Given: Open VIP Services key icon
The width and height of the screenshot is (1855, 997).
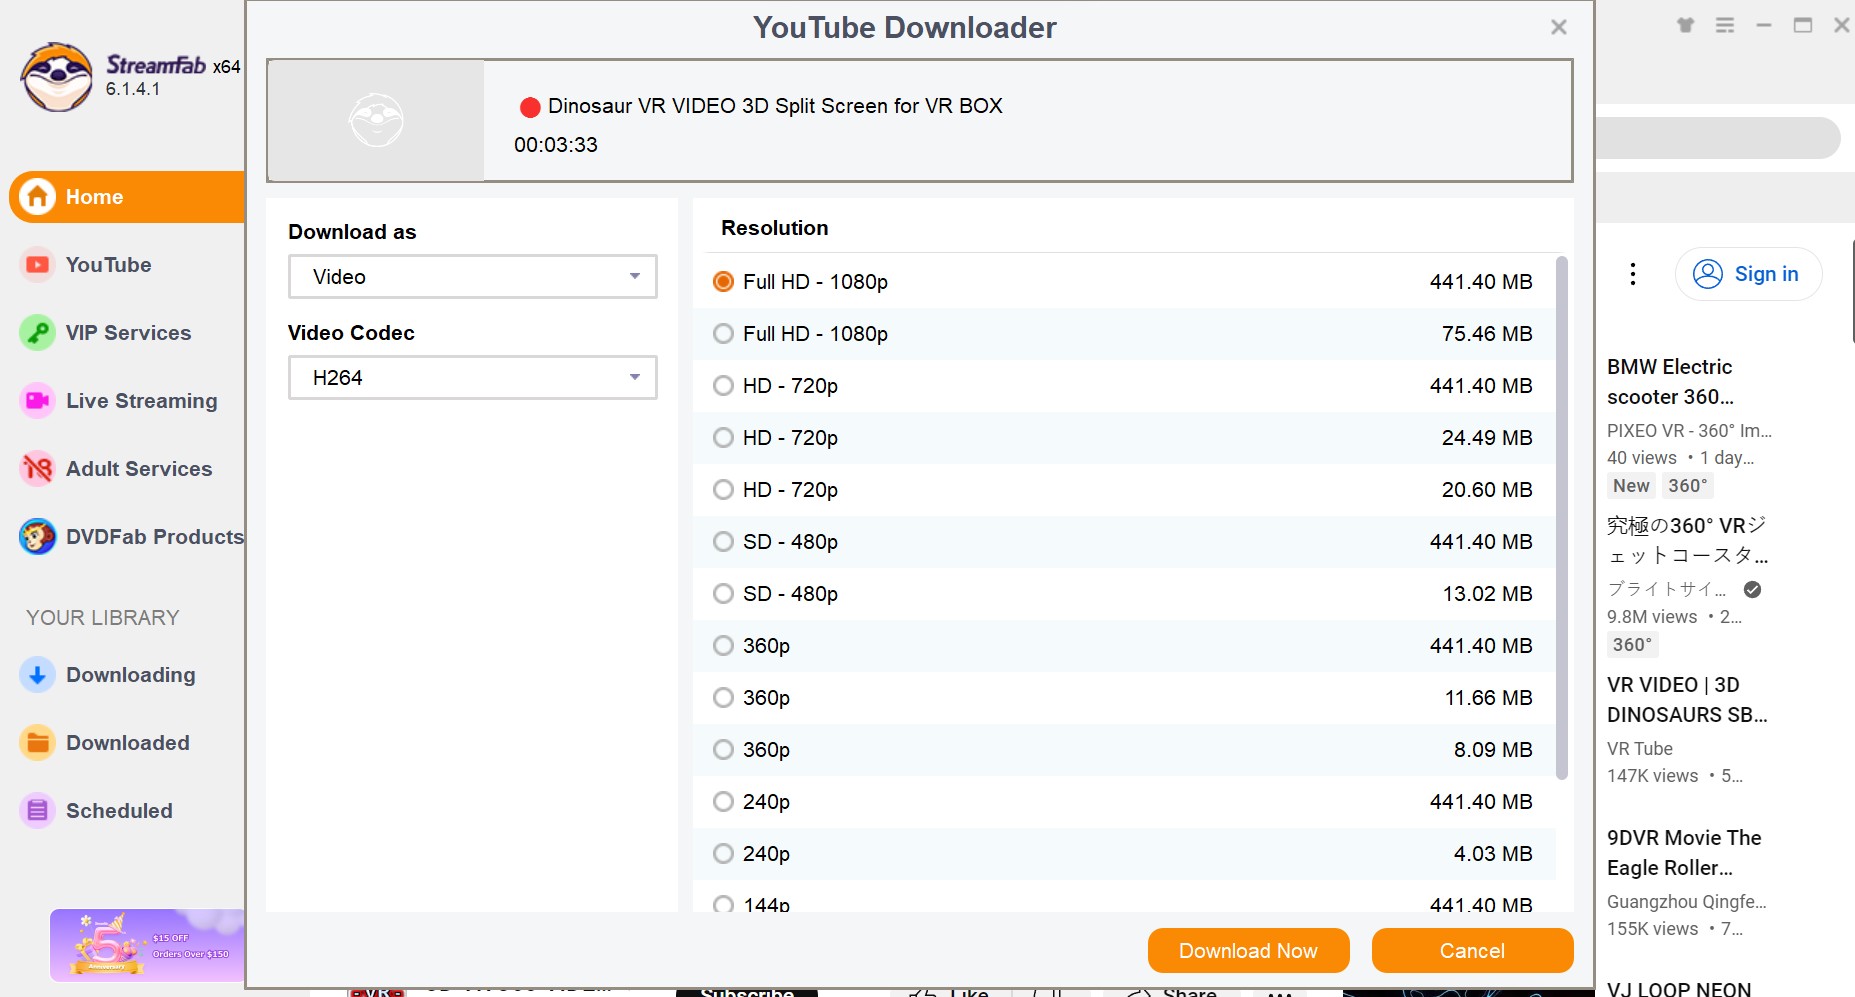Looking at the screenshot, I should coord(37,333).
